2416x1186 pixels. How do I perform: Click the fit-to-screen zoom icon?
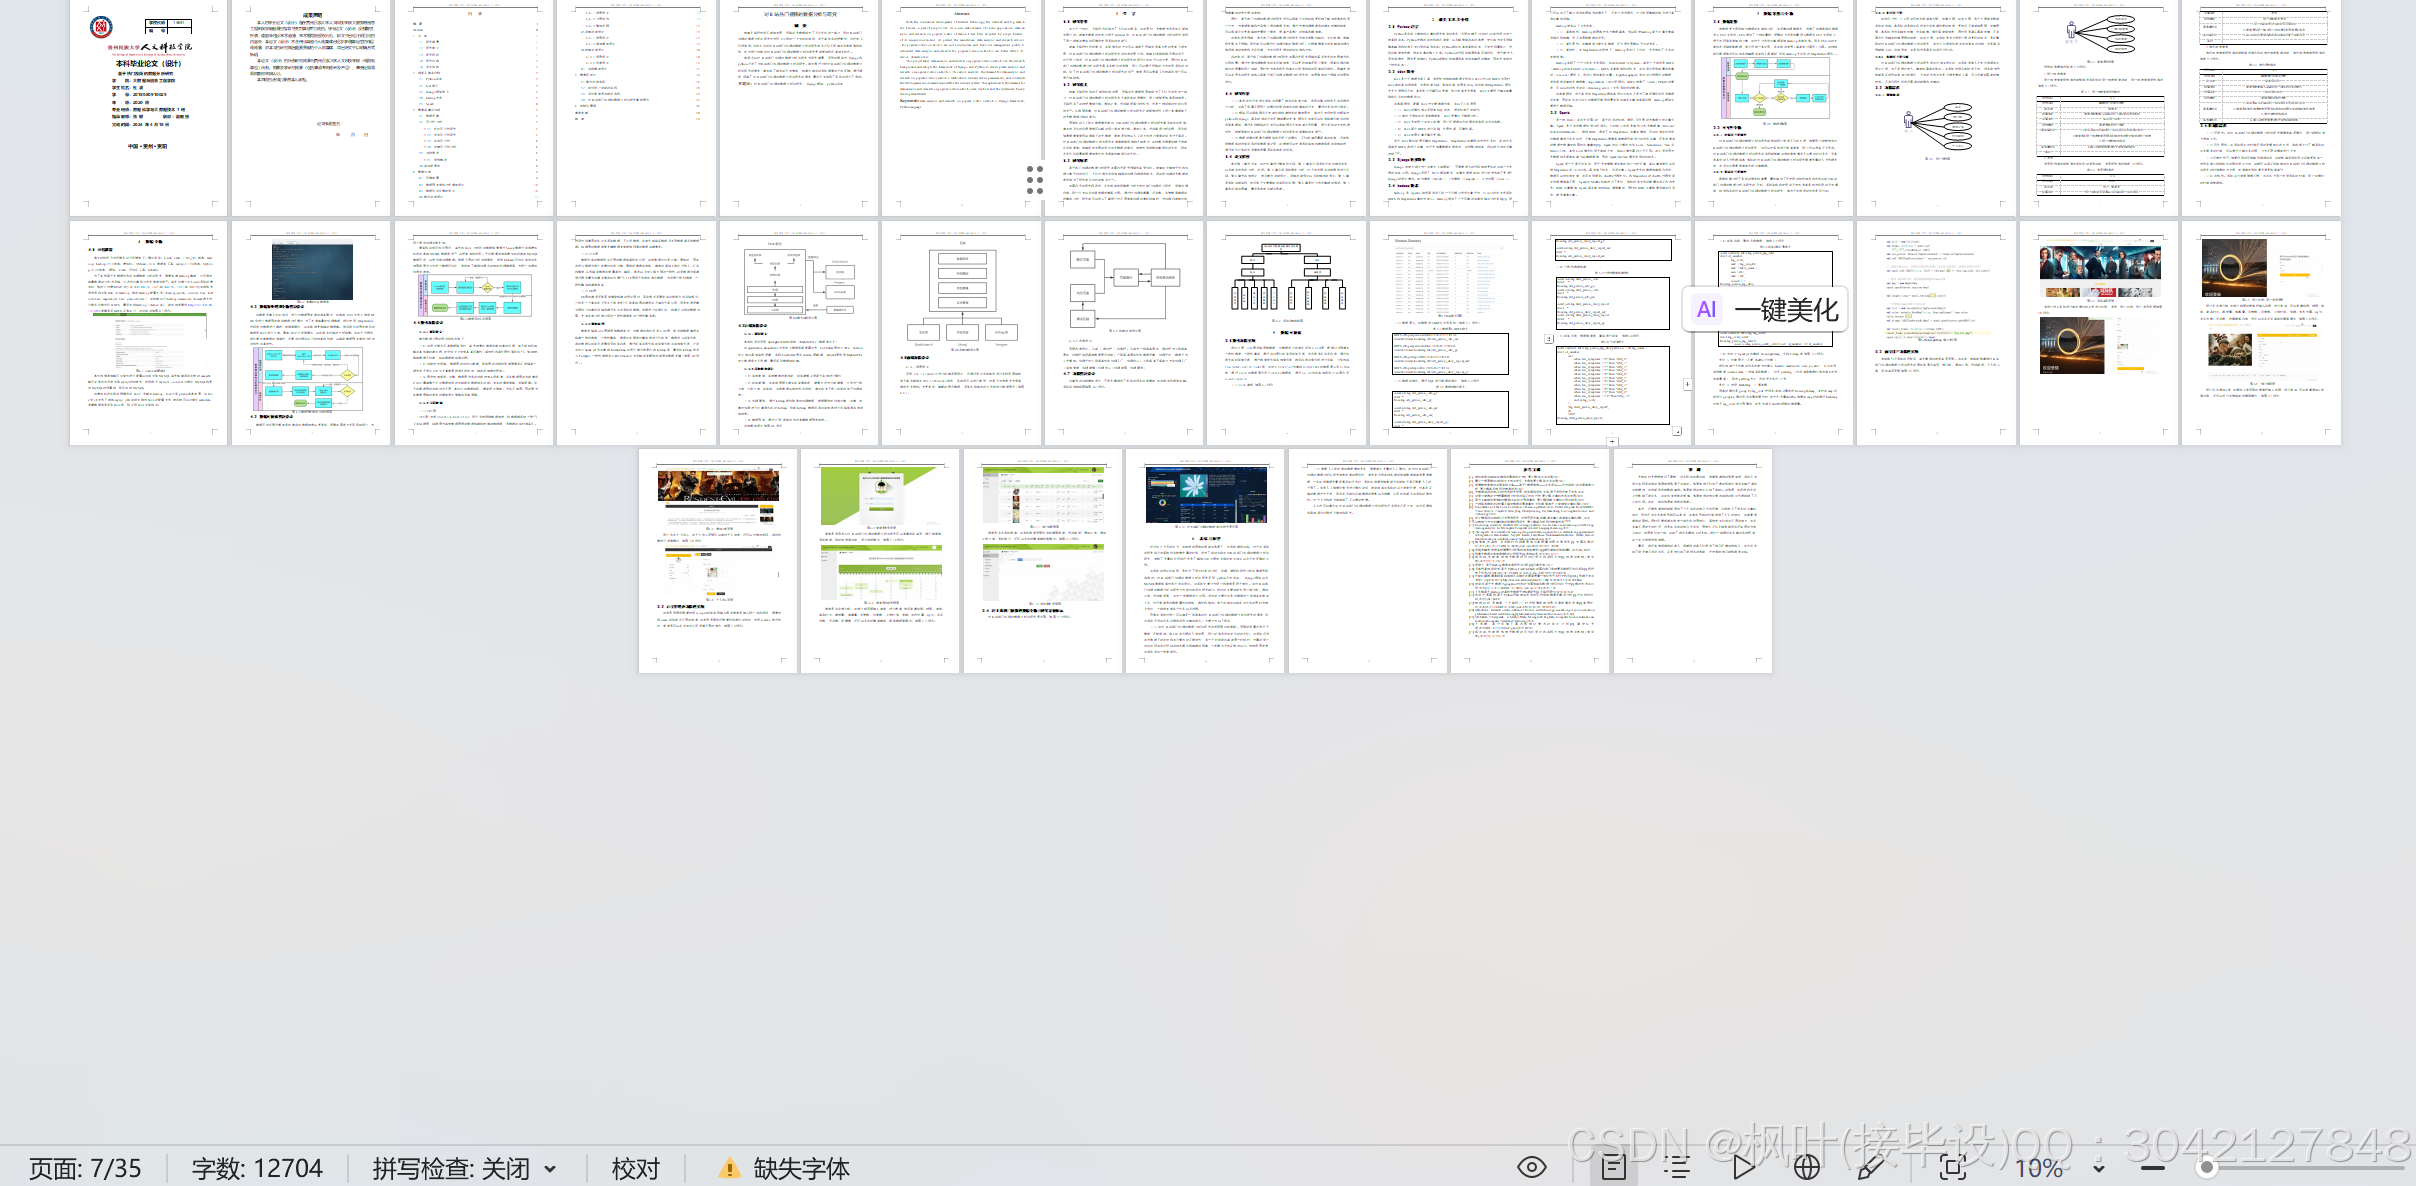click(x=1952, y=1167)
